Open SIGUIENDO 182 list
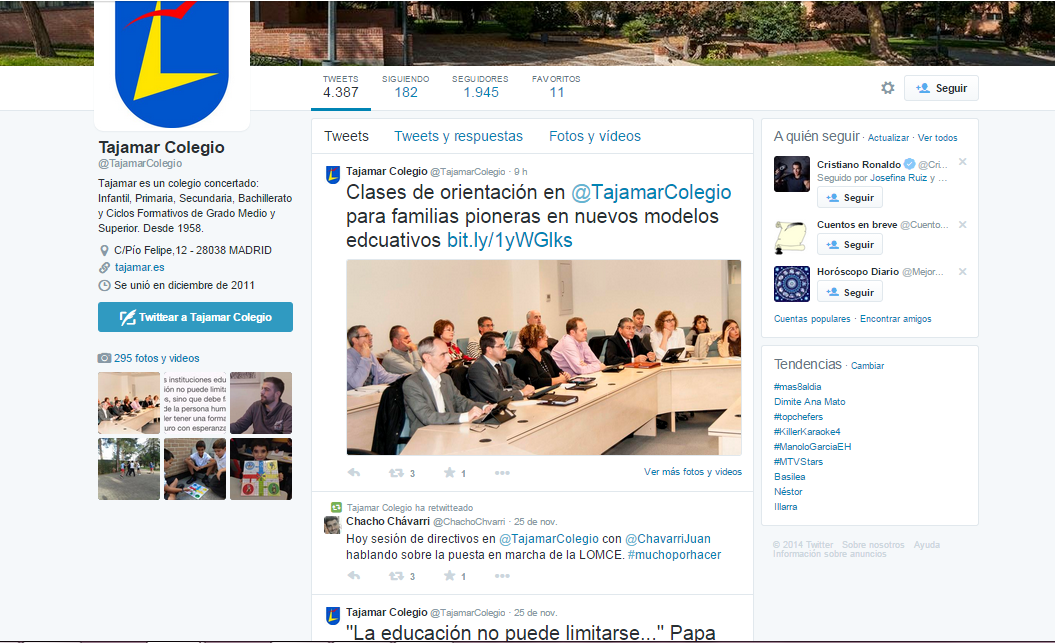 [406, 87]
